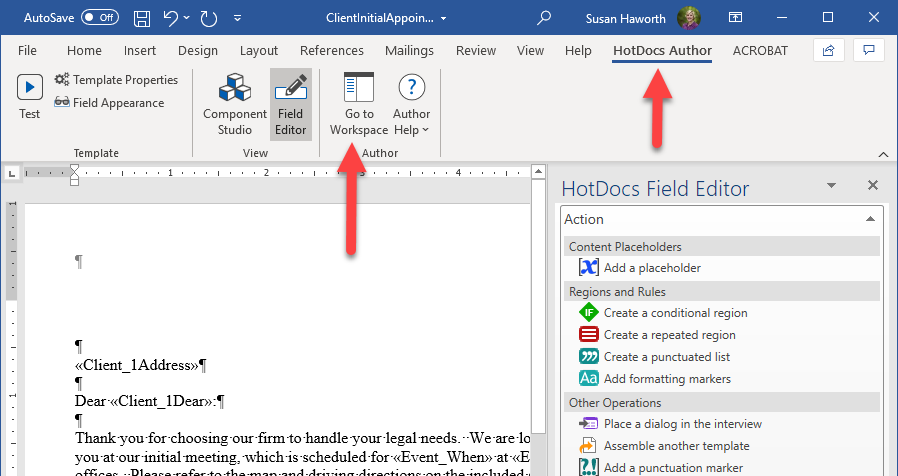Create a conditional region
Viewport: 898px width, 476px height.
pyautogui.click(x=663, y=313)
